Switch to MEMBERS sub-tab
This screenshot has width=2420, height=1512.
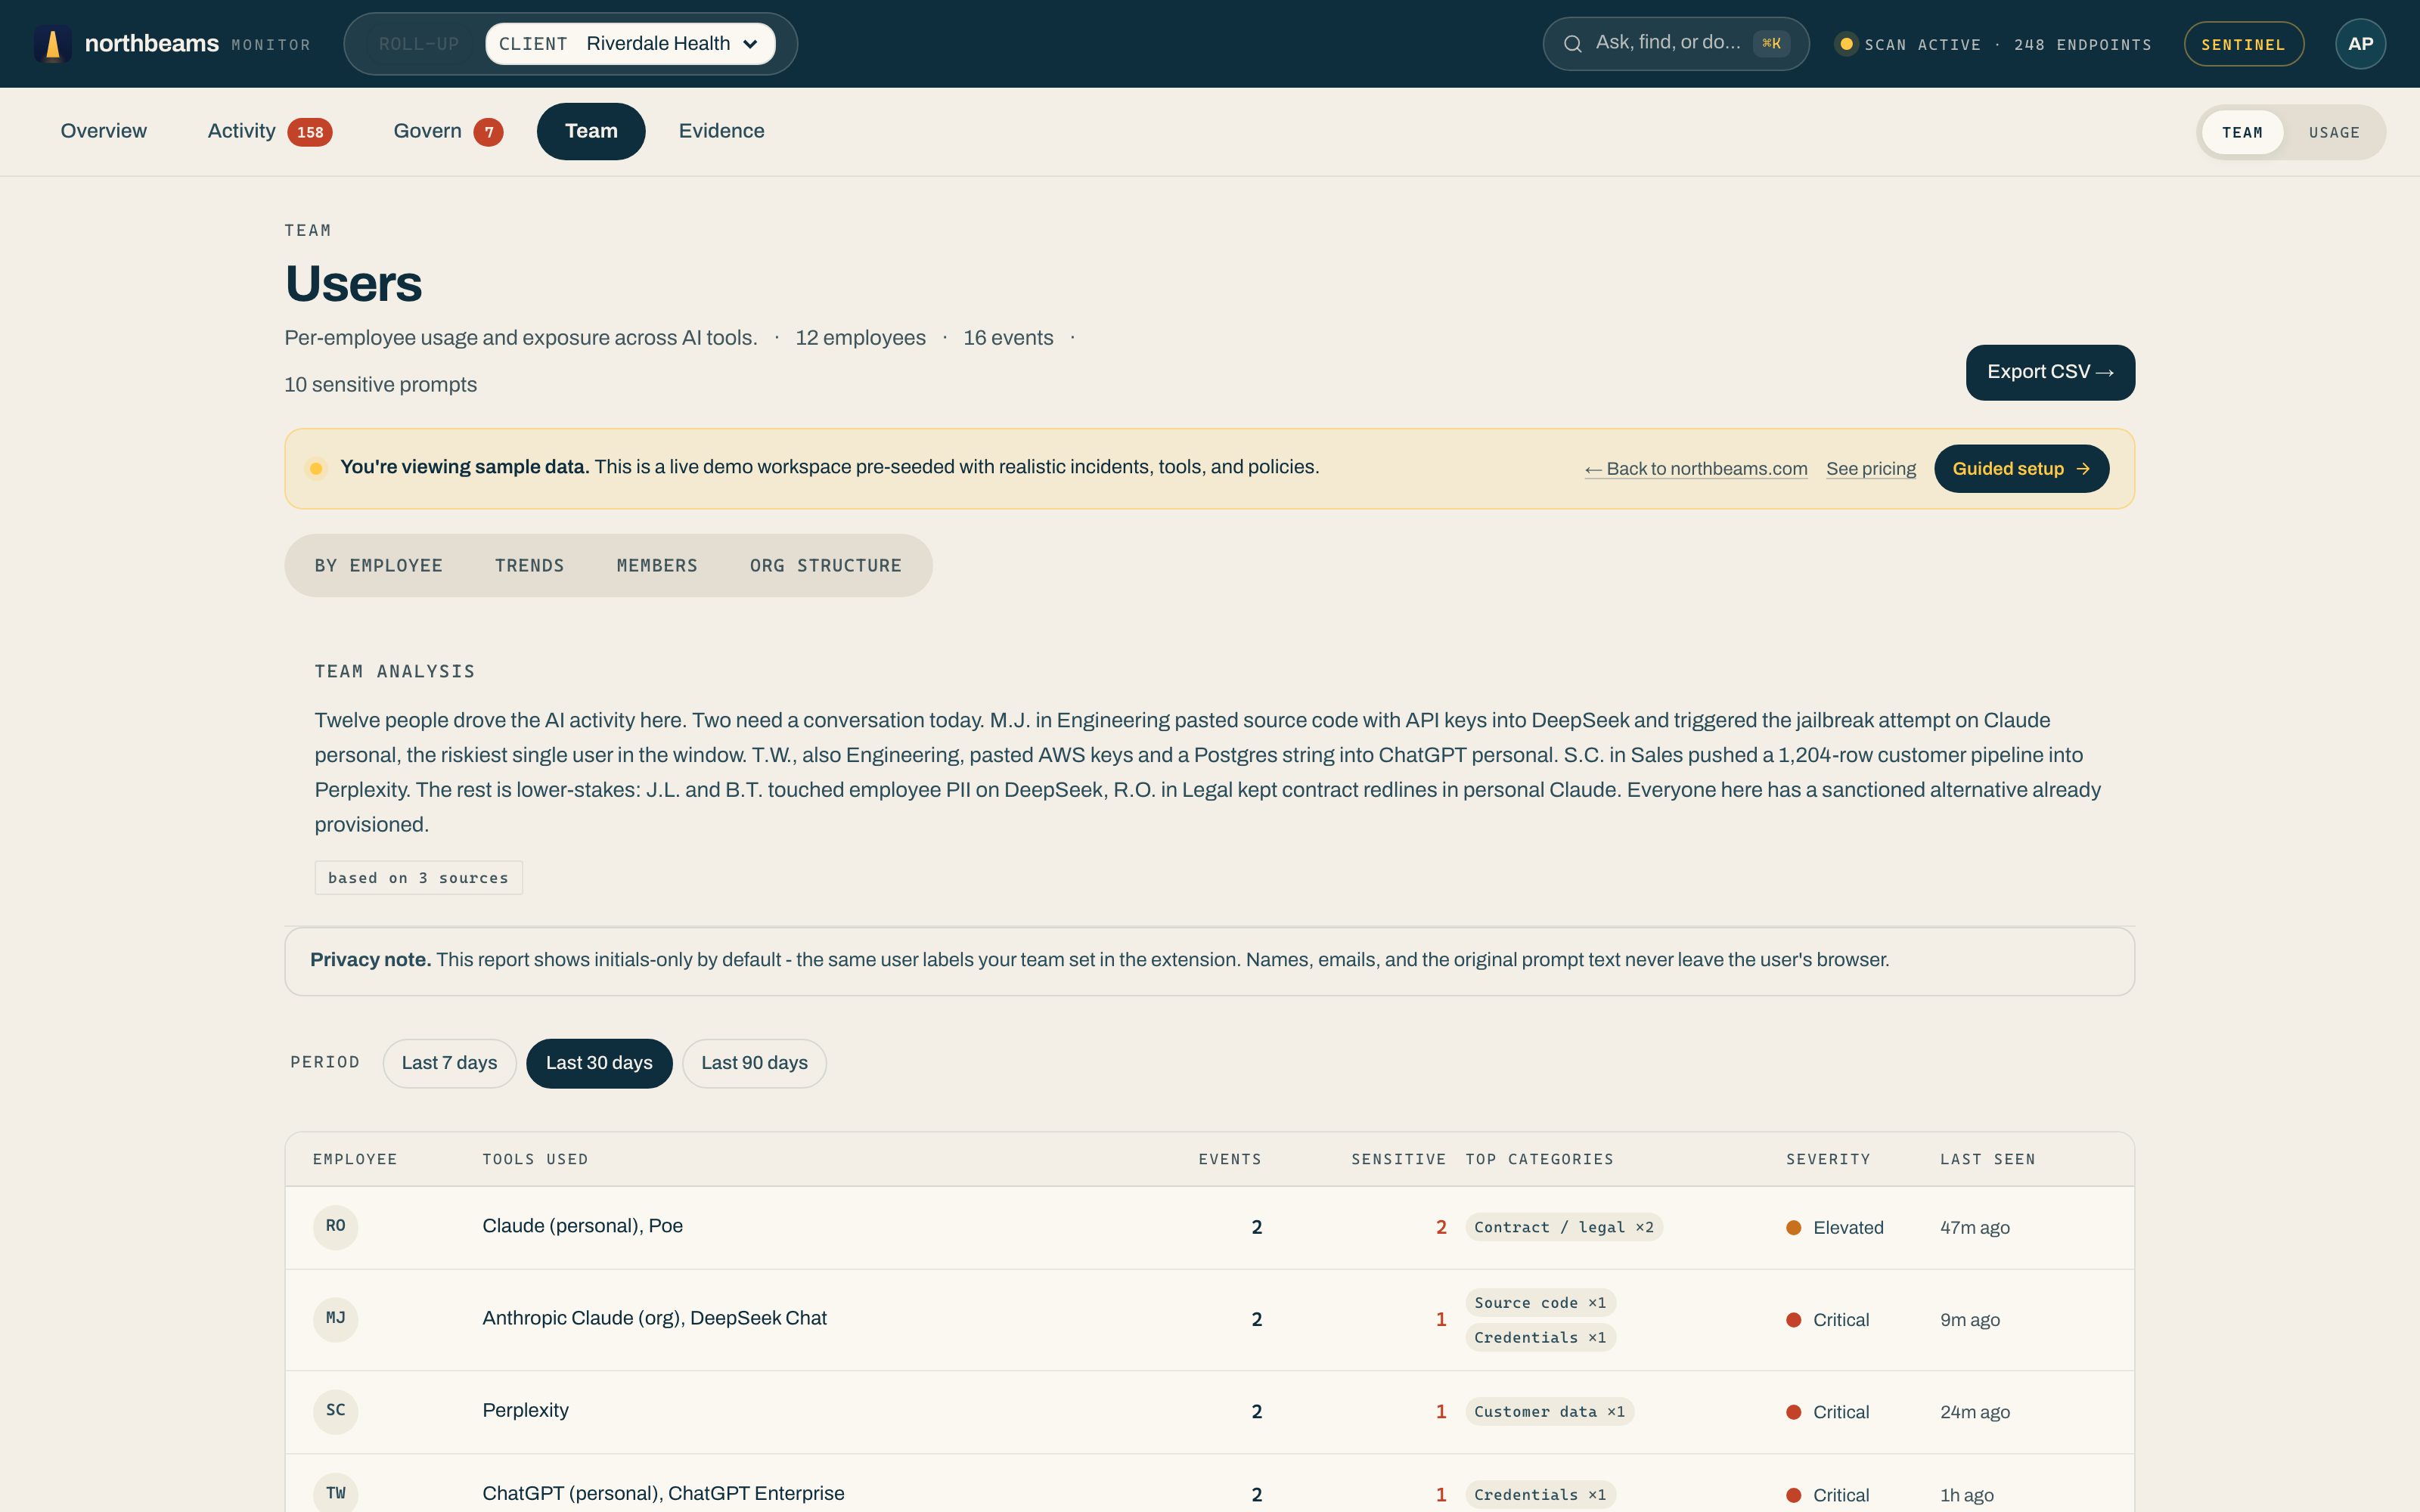pyautogui.click(x=657, y=566)
